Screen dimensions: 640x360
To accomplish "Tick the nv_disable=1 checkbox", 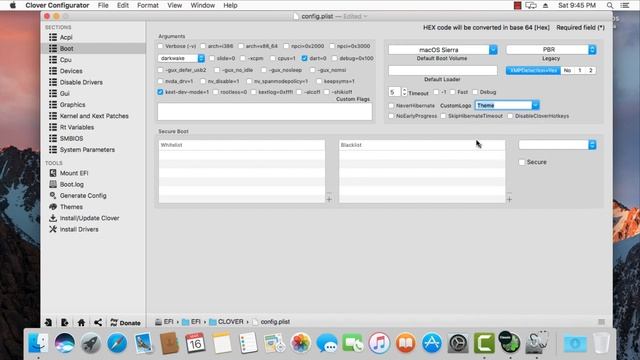I will pos(203,81).
